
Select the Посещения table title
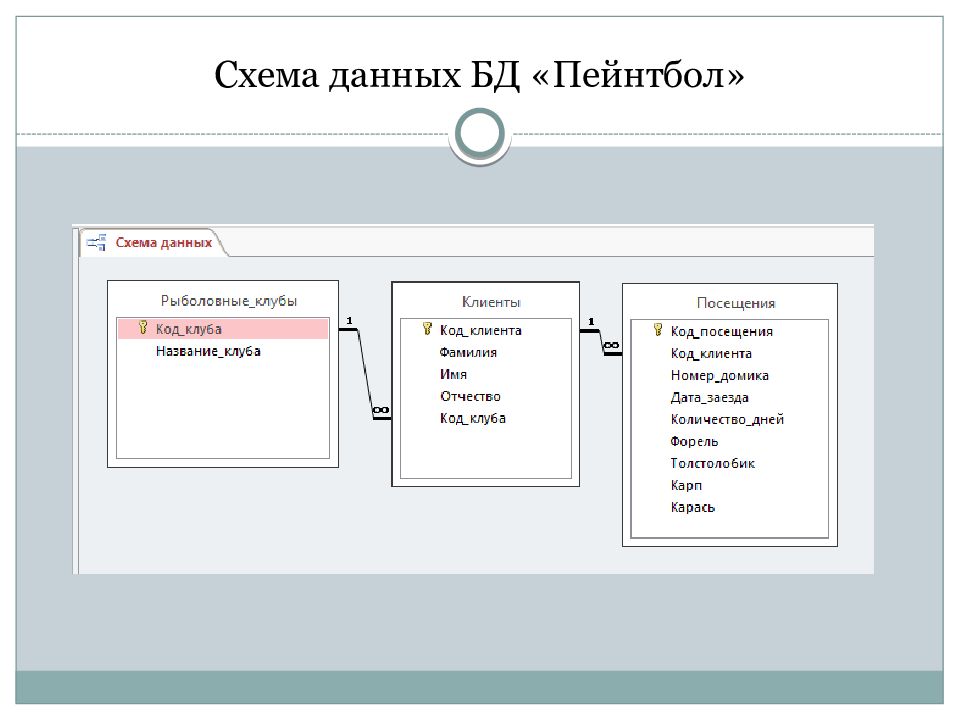(736, 303)
